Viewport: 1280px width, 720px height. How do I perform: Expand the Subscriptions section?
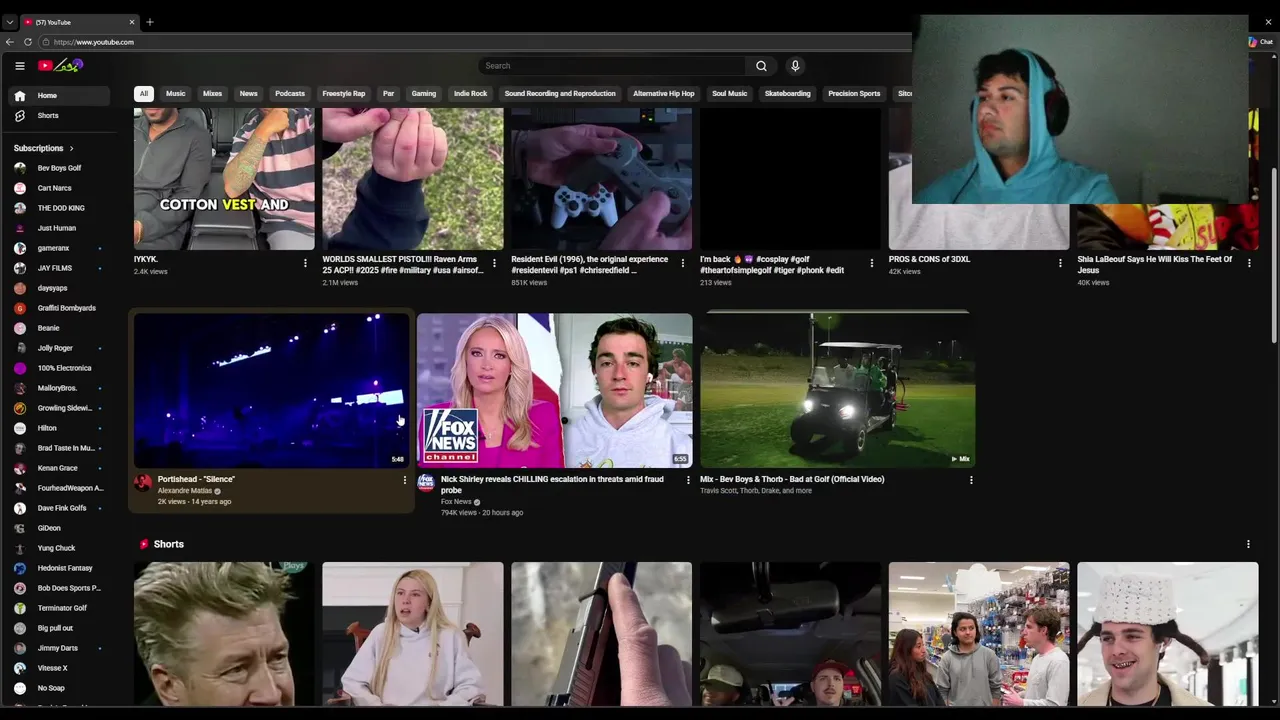(44, 148)
